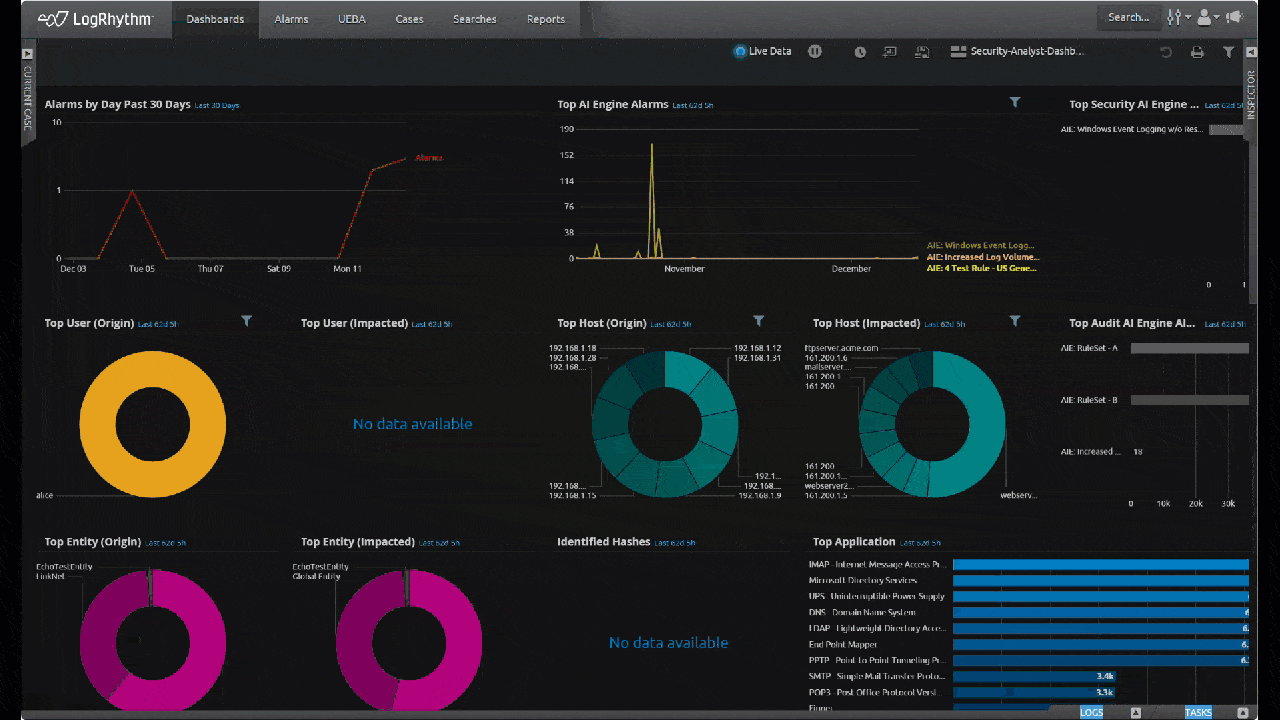Image resolution: width=1280 pixels, height=720 pixels.
Task: Toggle the filter on Top Host (Origin)
Action: click(758, 321)
